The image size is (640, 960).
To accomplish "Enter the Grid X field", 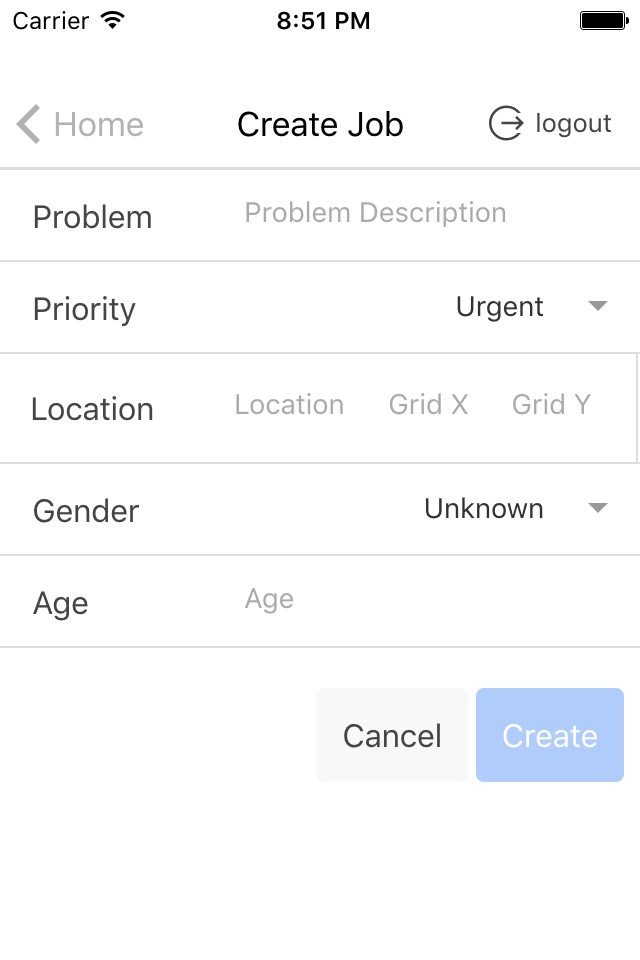I will [x=428, y=405].
